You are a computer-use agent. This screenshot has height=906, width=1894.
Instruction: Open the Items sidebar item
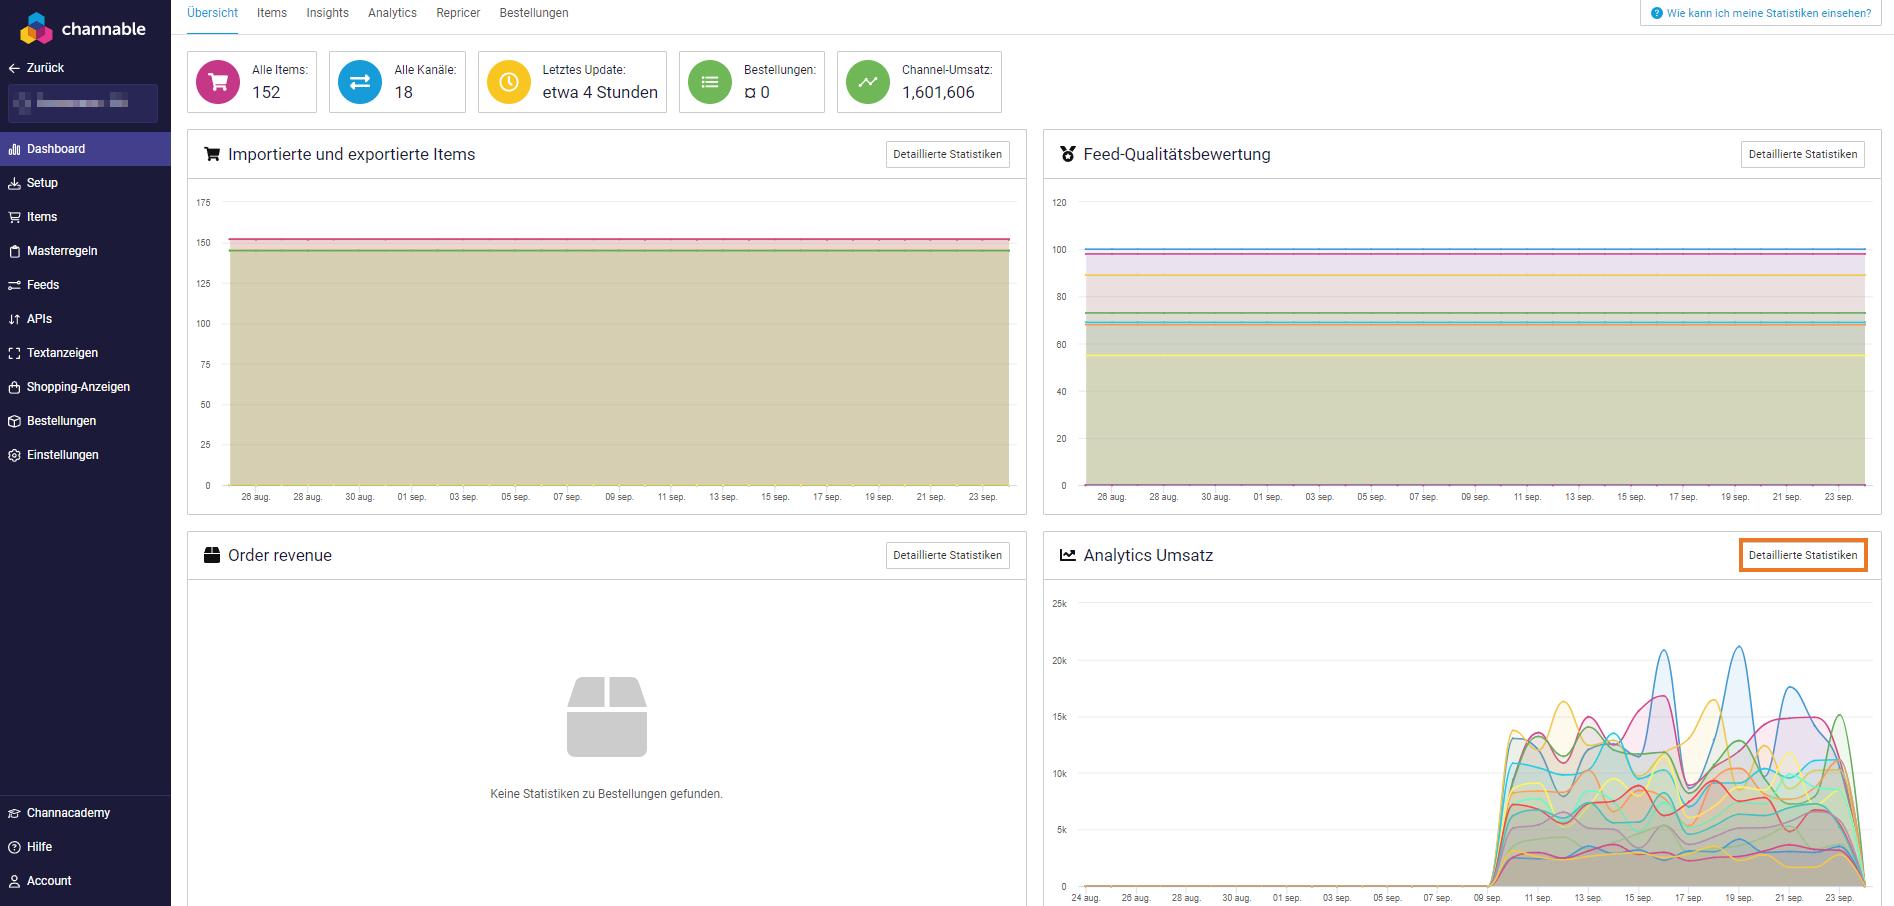point(85,217)
